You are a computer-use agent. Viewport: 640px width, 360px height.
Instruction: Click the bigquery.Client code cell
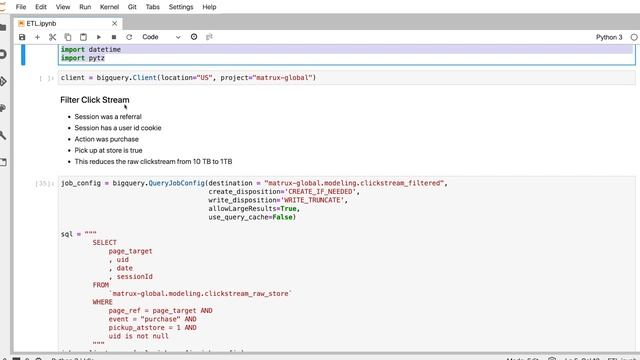pyautogui.click(x=347, y=78)
